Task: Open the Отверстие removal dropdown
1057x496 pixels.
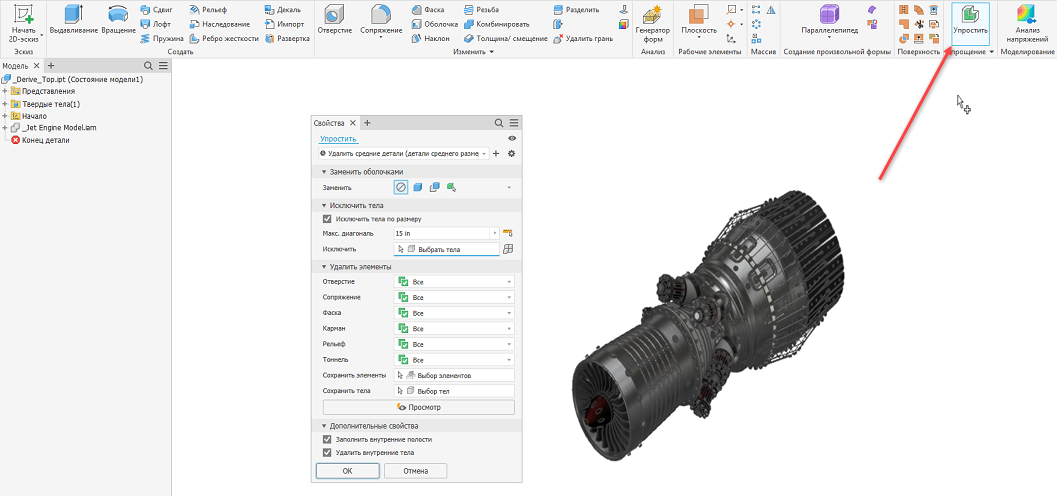Action: [454, 282]
